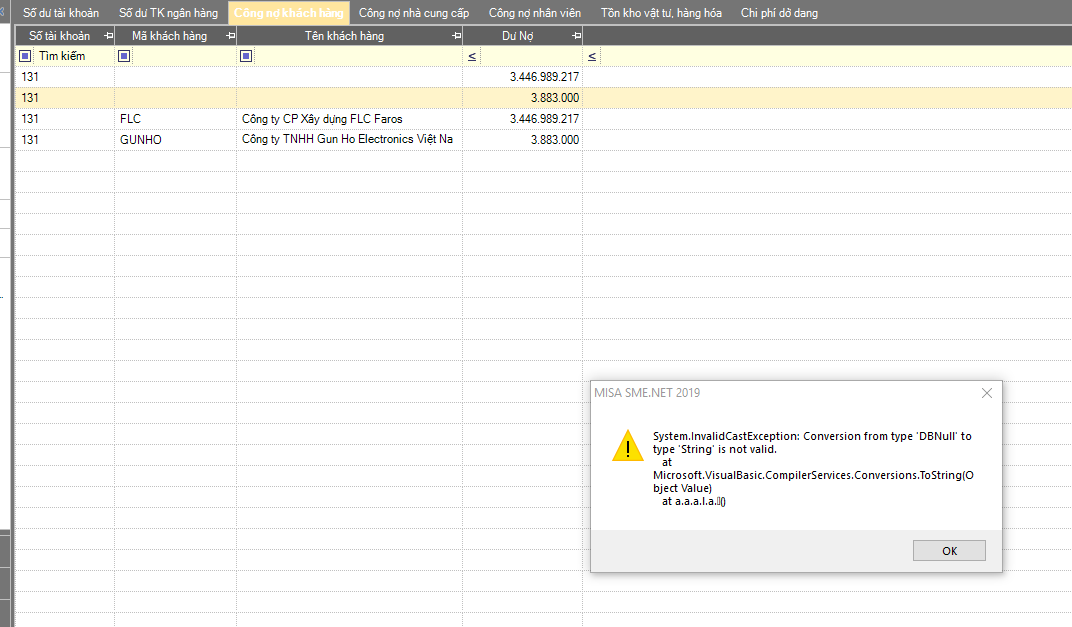Pin the Mã khách hàng column
Screen dimensions: 1072x627
231,36
